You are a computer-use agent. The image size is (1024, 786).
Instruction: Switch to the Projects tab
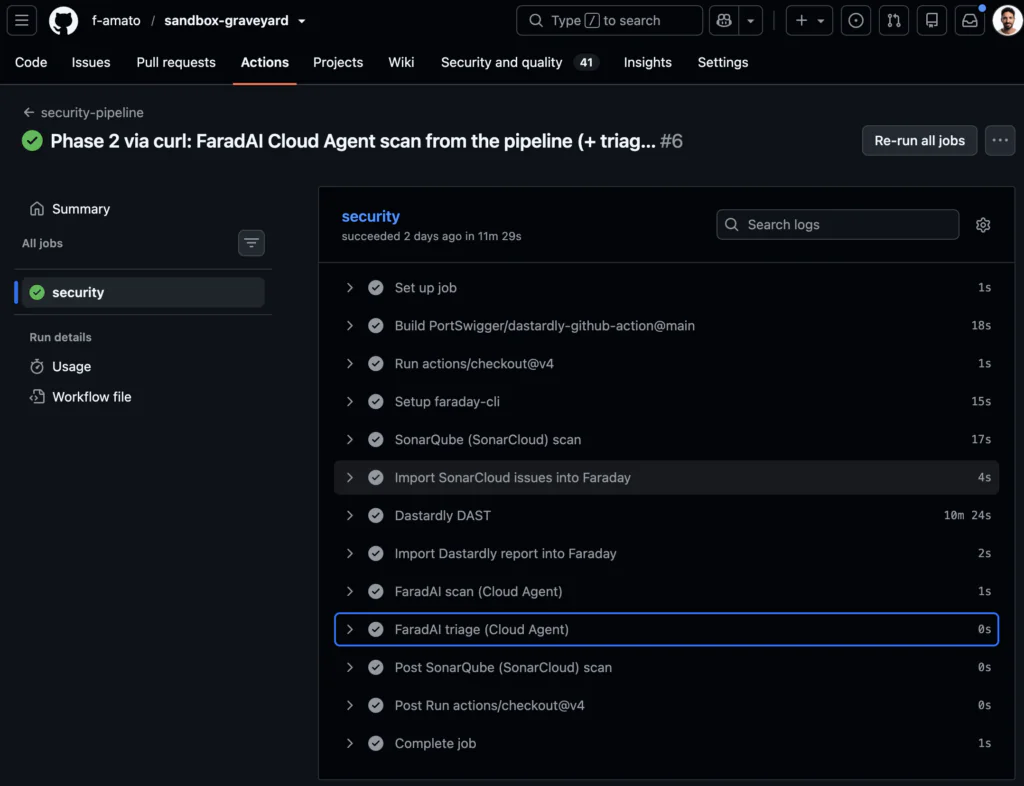(338, 62)
